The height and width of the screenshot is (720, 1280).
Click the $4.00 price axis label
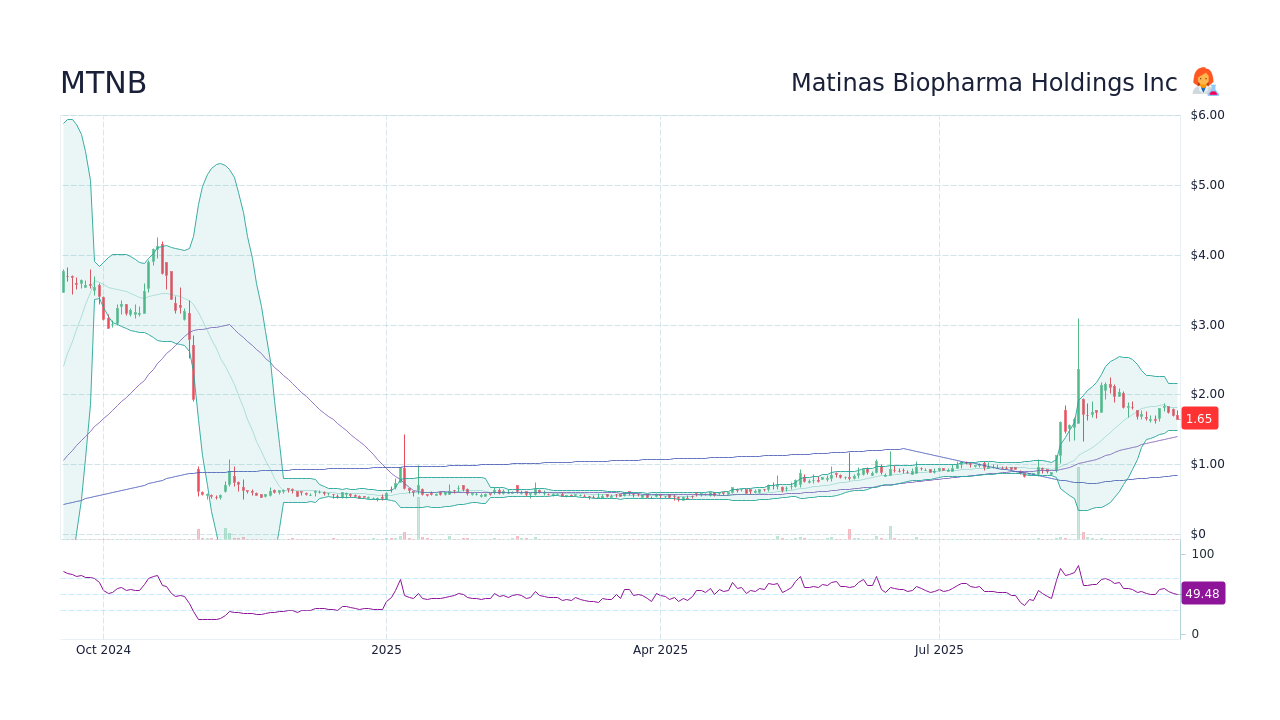click(x=1207, y=255)
